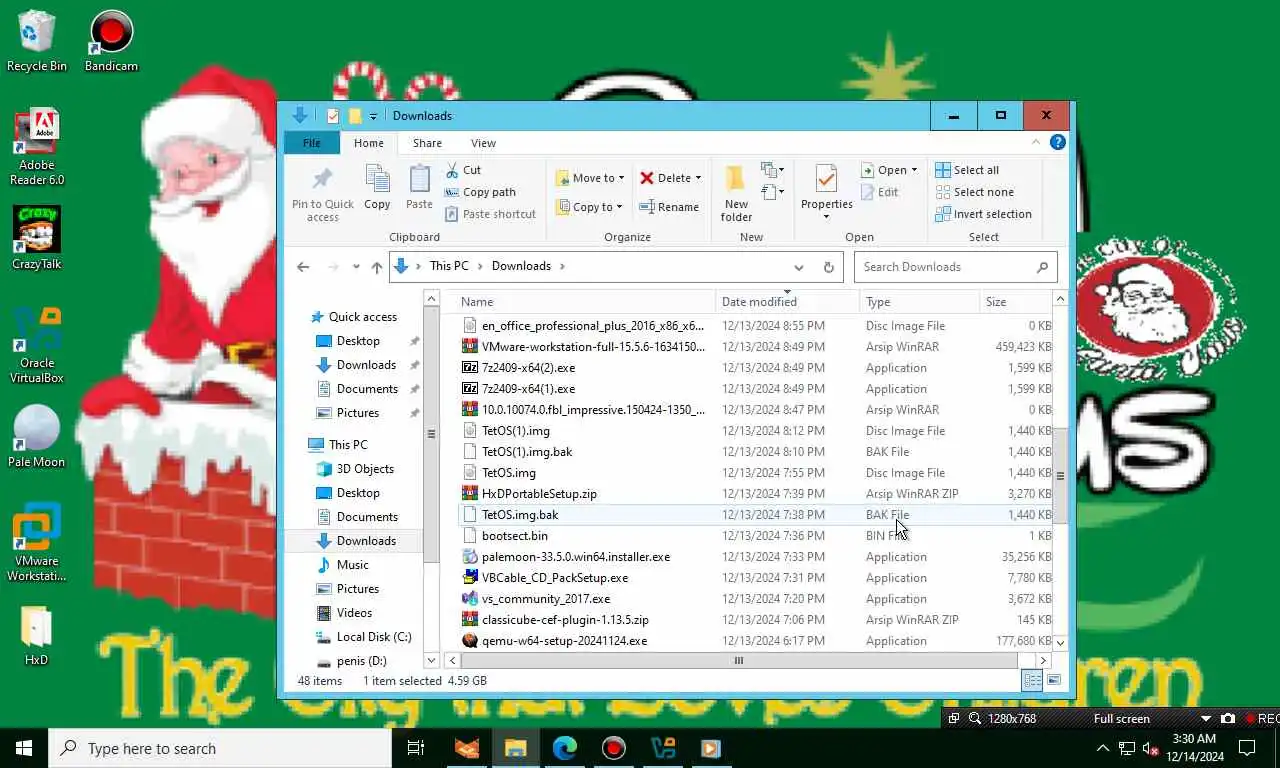Viewport: 1280px width, 768px height.
Task: Select the CrazyTalk desktop icon
Action: point(37,239)
